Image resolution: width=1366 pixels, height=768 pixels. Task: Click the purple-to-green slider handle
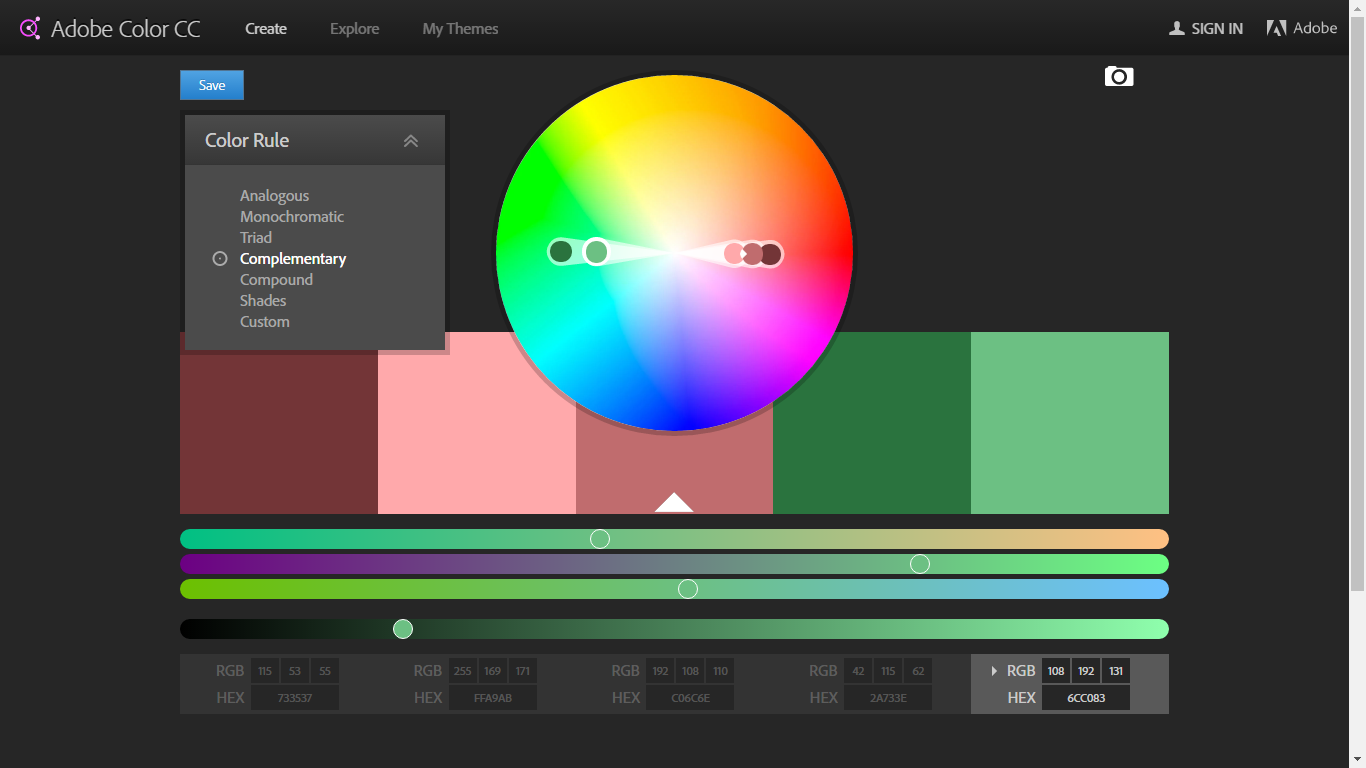[920, 564]
